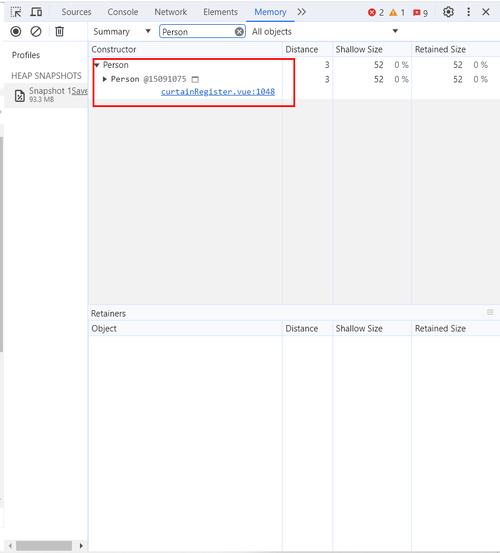
Task: Click the warning count triangle badge
Action: (397, 13)
